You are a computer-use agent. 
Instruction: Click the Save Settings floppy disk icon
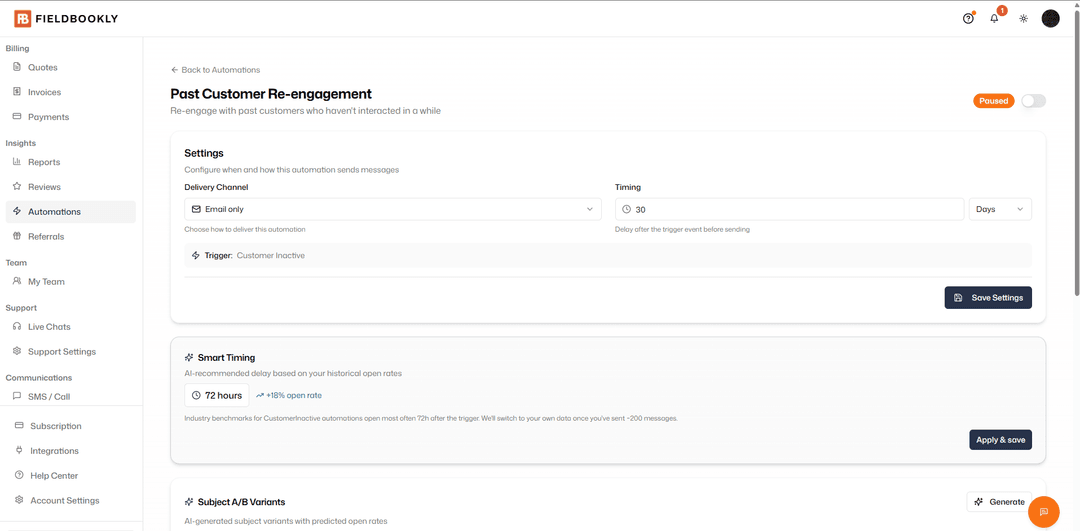pyautogui.click(x=957, y=298)
